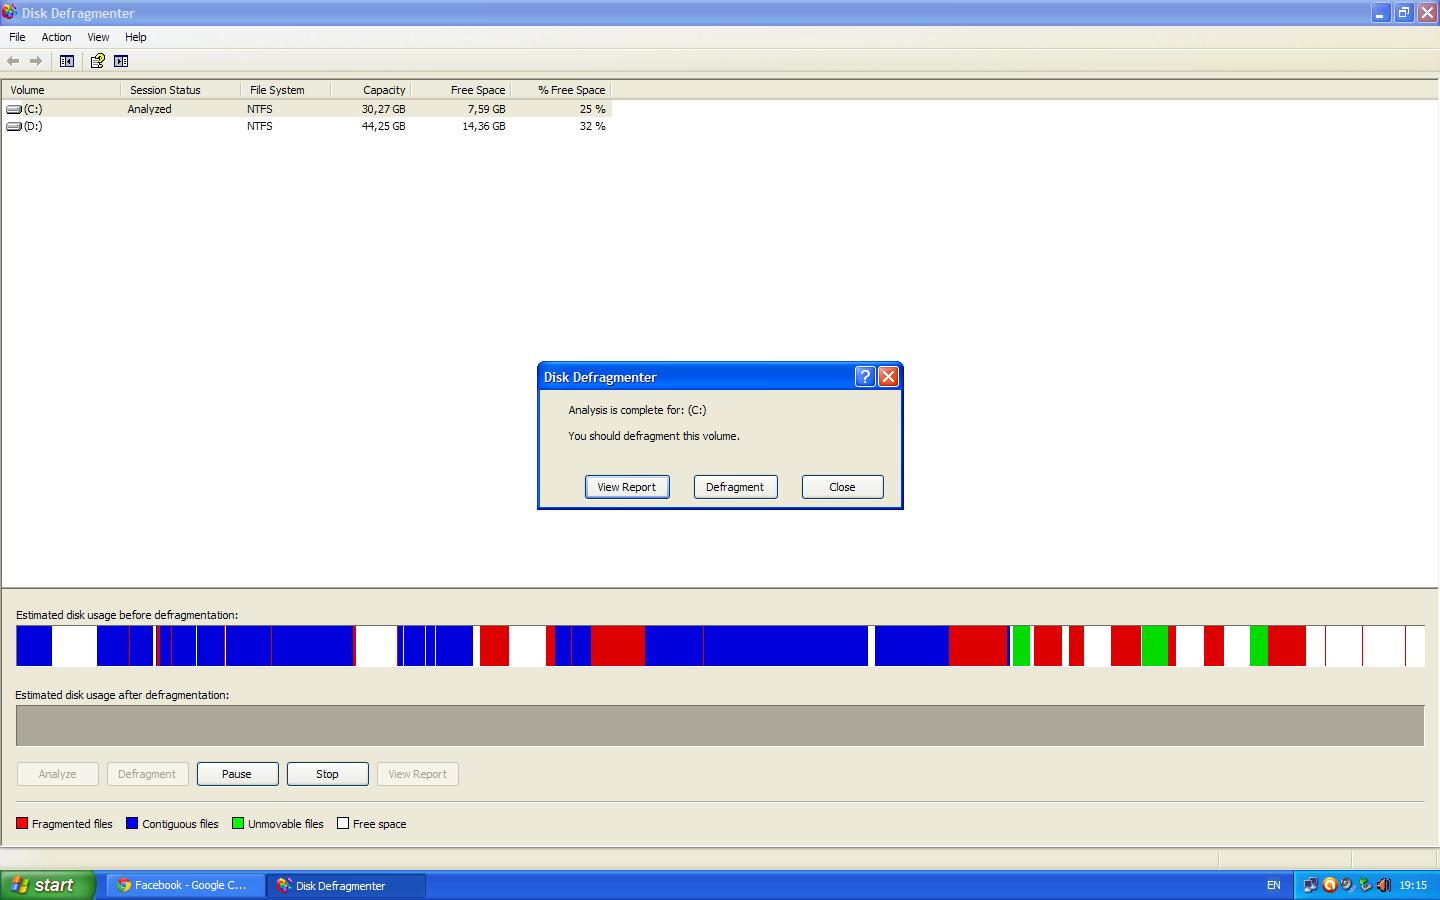
Task: Click the white Free space legend swatch
Action: tap(343, 823)
